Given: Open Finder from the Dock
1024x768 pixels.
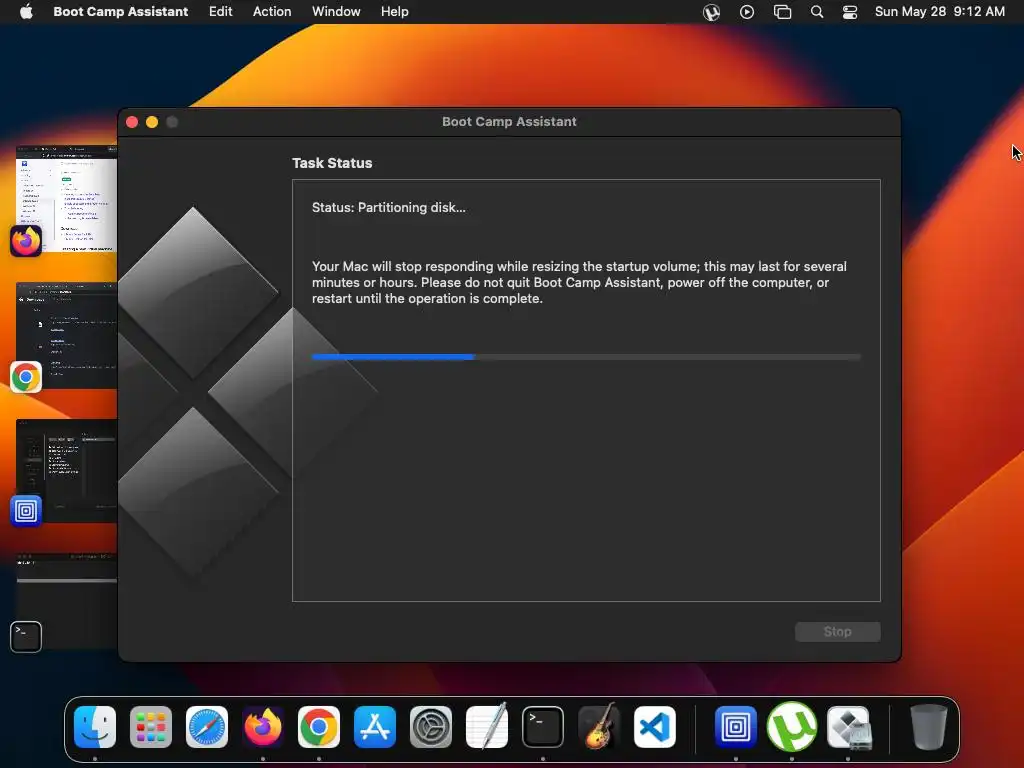Looking at the screenshot, I should click(95, 727).
